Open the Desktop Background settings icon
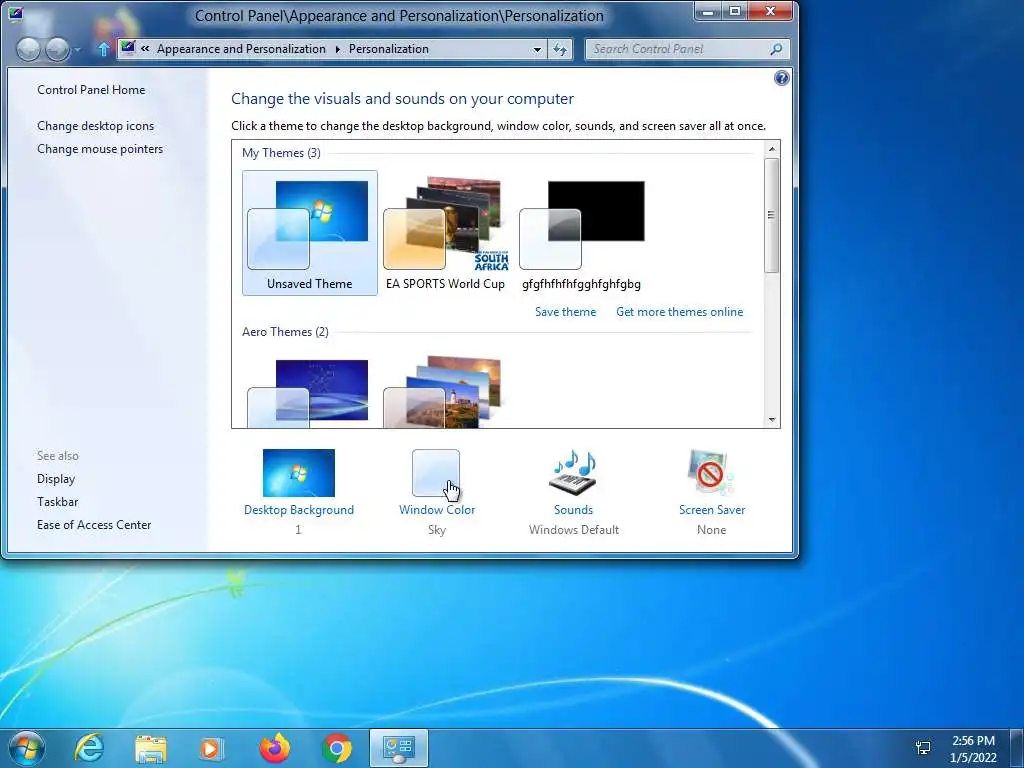The image size is (1024, 768). tap(298, 473)
